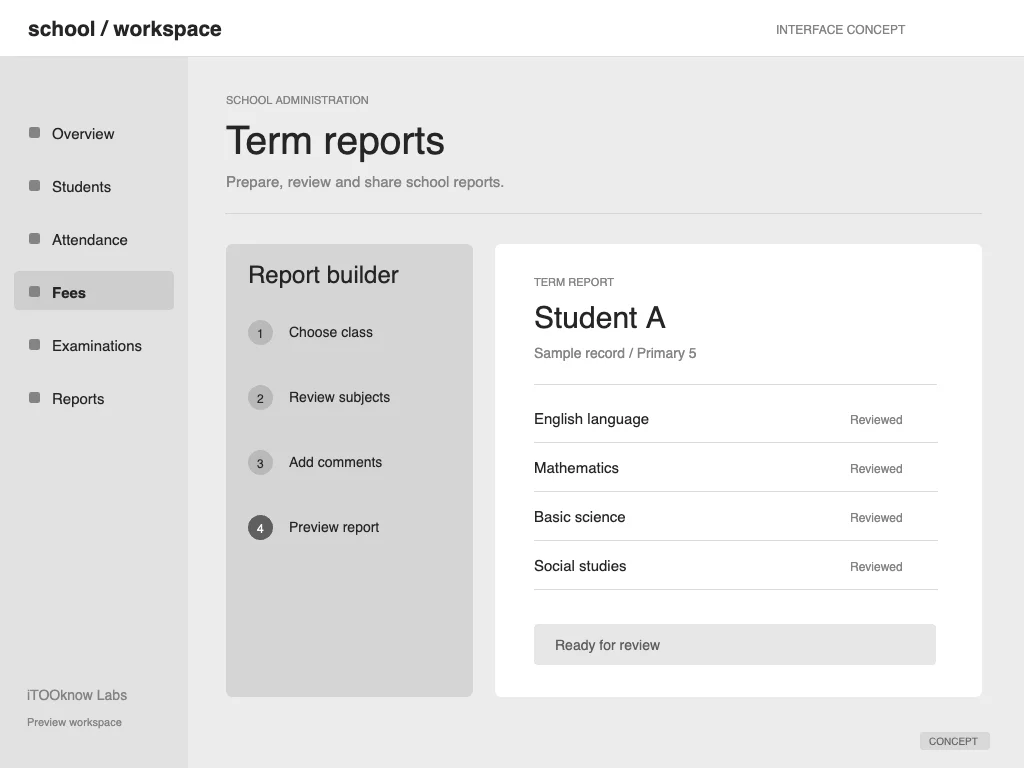Click the Preview workspace footer text

74,722
